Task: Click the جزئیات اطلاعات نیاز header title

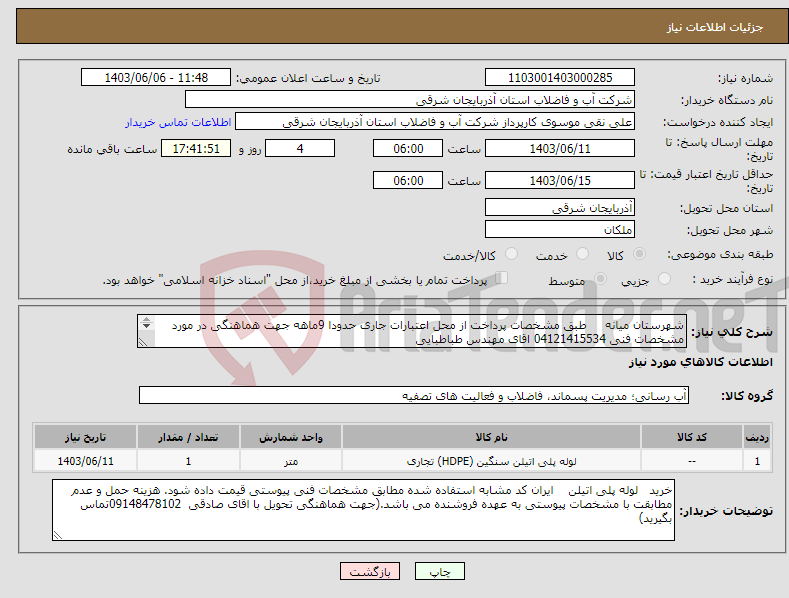Action: (x=715, y=27)
